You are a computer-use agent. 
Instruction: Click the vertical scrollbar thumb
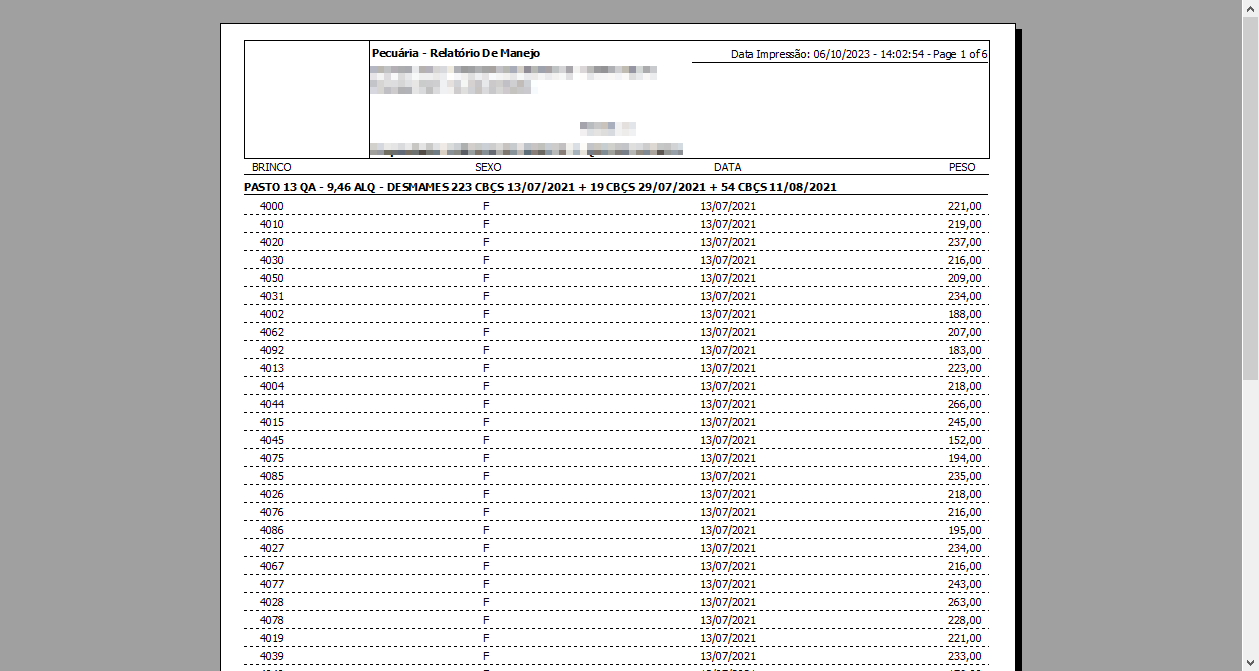1250,198
